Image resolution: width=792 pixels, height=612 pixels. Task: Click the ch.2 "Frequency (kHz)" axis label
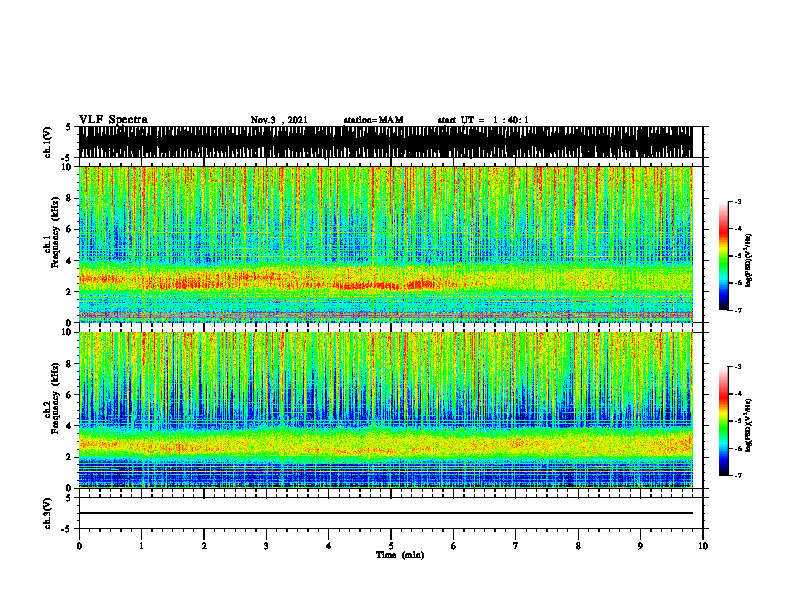point(56,398)
